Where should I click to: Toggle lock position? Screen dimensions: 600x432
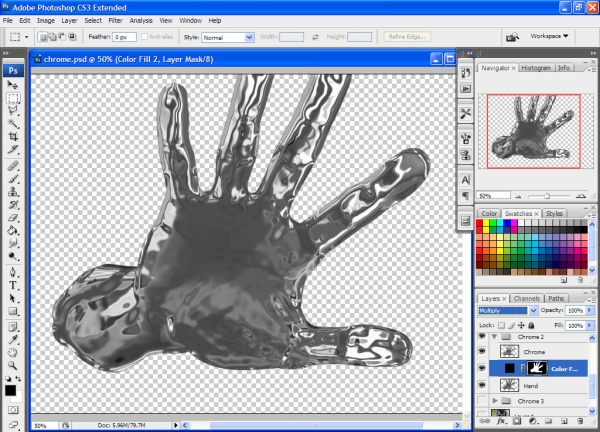(521, 326)
